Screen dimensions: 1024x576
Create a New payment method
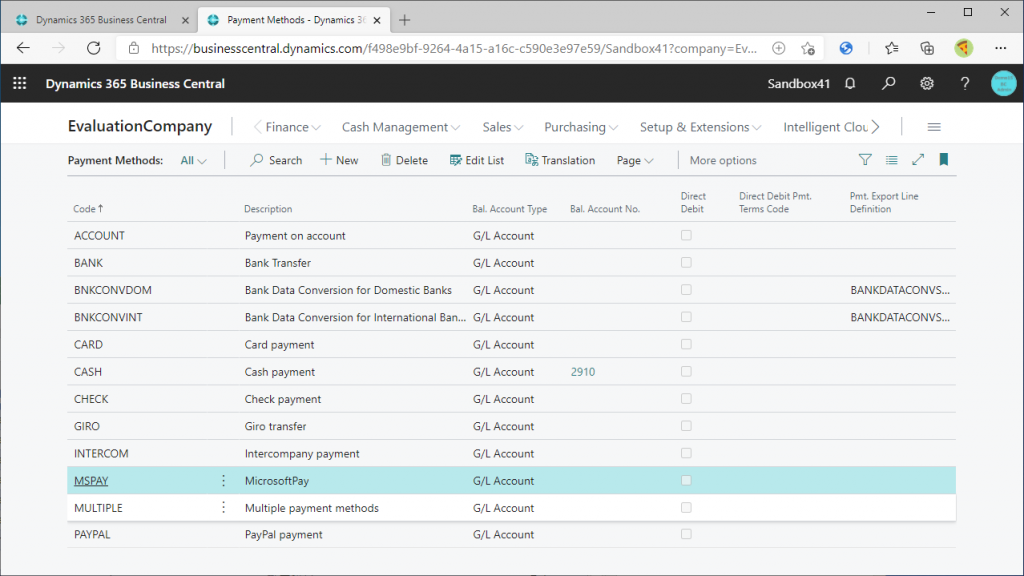(339, 161)
